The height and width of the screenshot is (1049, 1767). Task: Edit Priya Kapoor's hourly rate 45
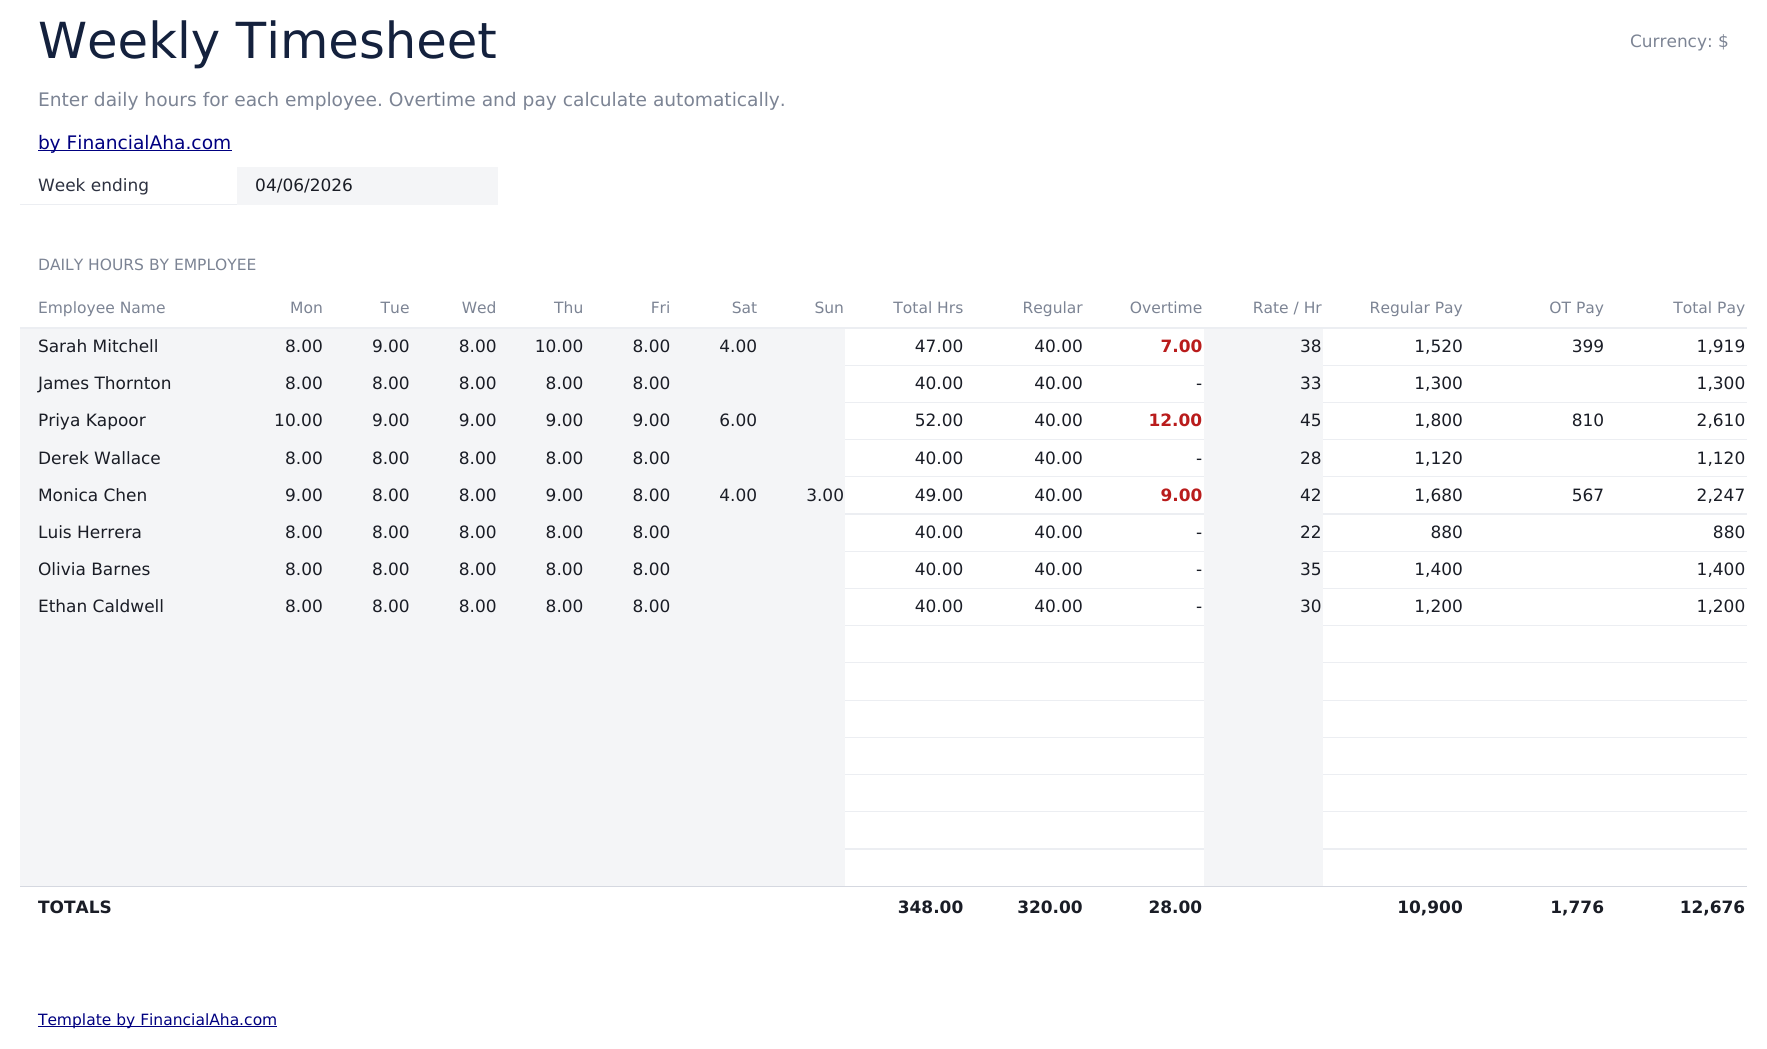[x=1310, y=420]
